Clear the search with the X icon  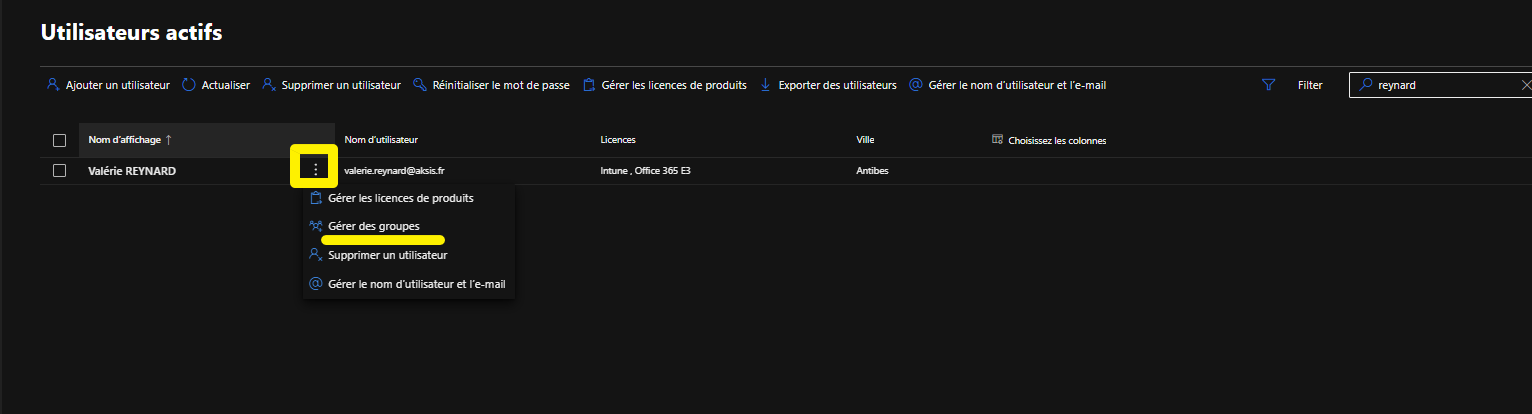[x=1526, y=85]
